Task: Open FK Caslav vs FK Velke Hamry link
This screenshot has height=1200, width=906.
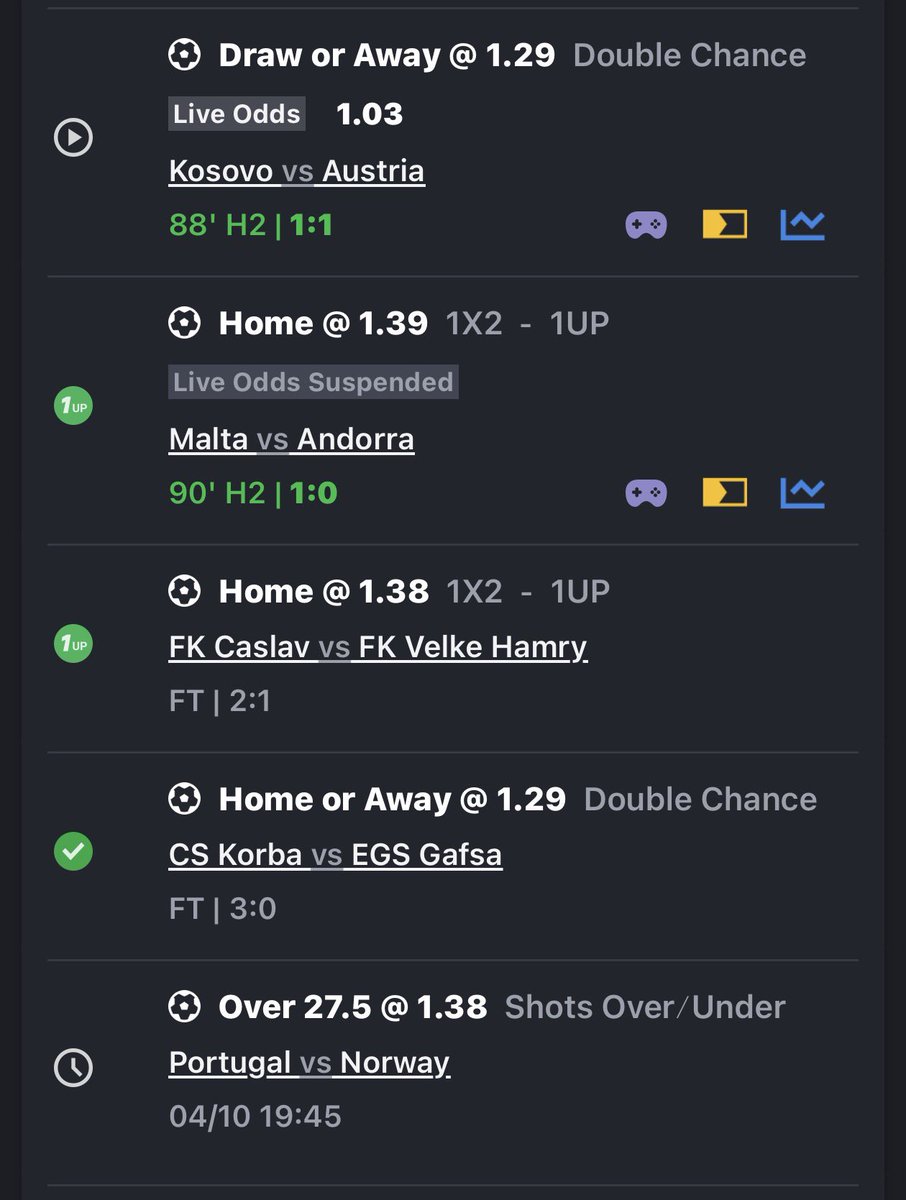Action: [x=378, y=647]
